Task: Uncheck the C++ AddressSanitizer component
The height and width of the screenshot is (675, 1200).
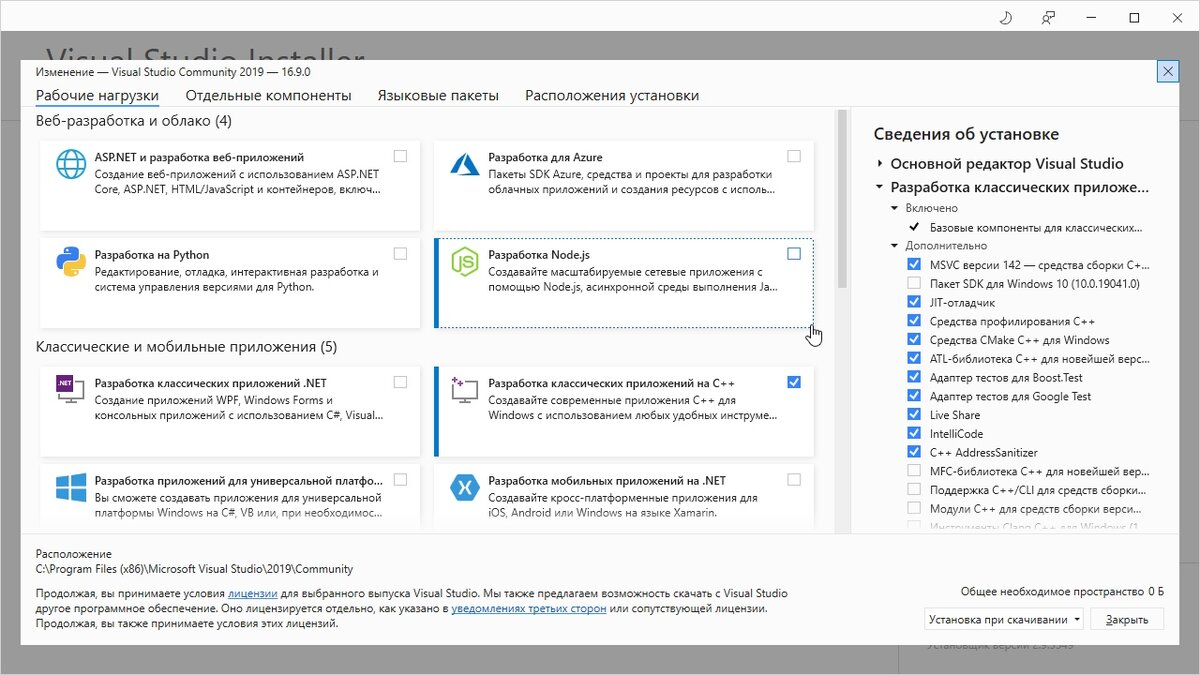Action: point(914,452)
